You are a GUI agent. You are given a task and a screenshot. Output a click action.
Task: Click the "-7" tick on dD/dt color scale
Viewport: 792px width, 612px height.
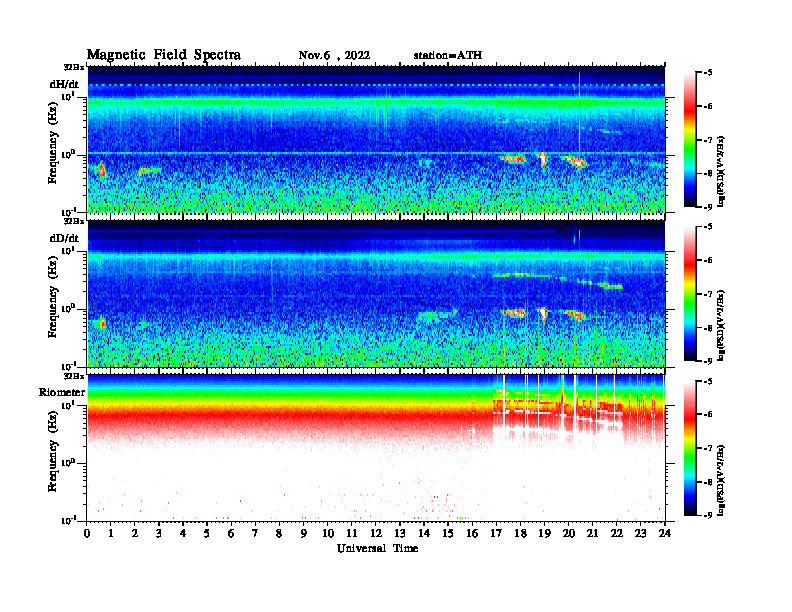708,294
